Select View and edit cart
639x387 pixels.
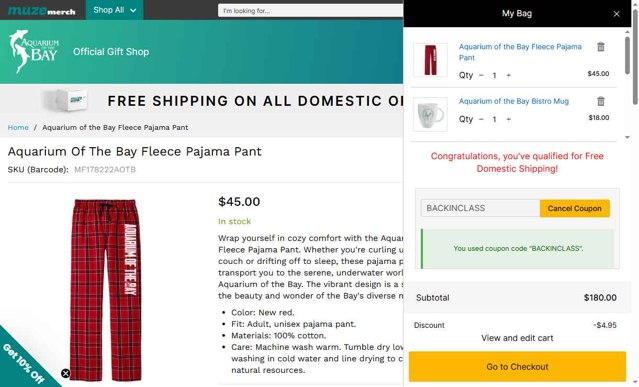coord(517,338)
